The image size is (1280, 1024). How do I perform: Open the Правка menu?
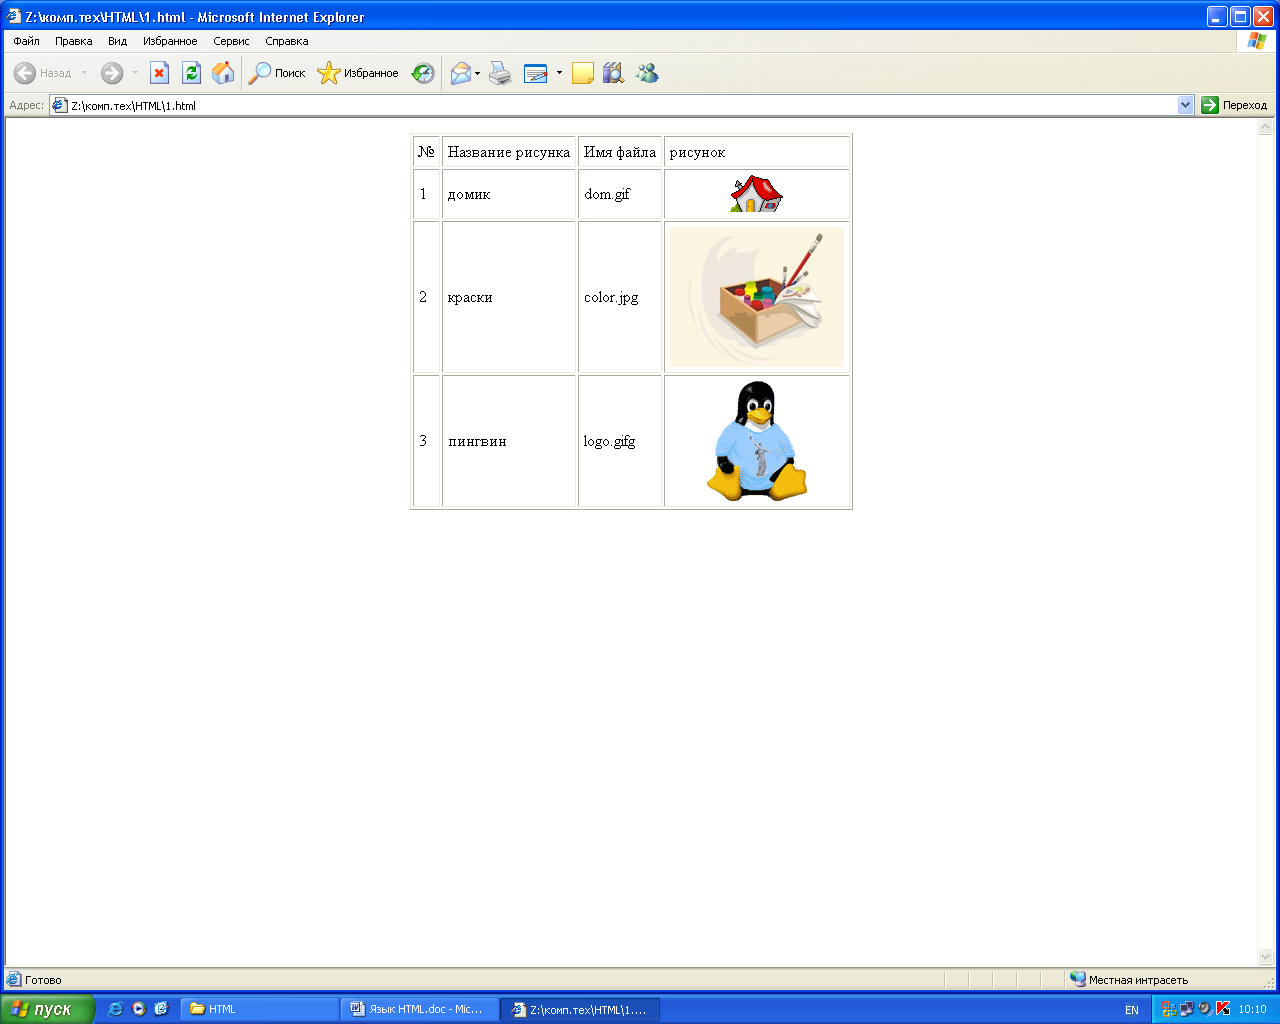[x=74, y=41]
